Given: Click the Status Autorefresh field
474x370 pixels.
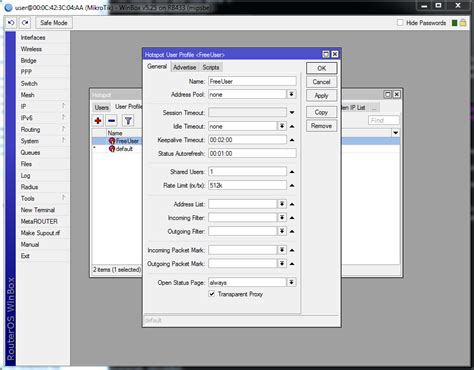Looking at the screenshot, I should pyautogui.click(x=252, y=153).
